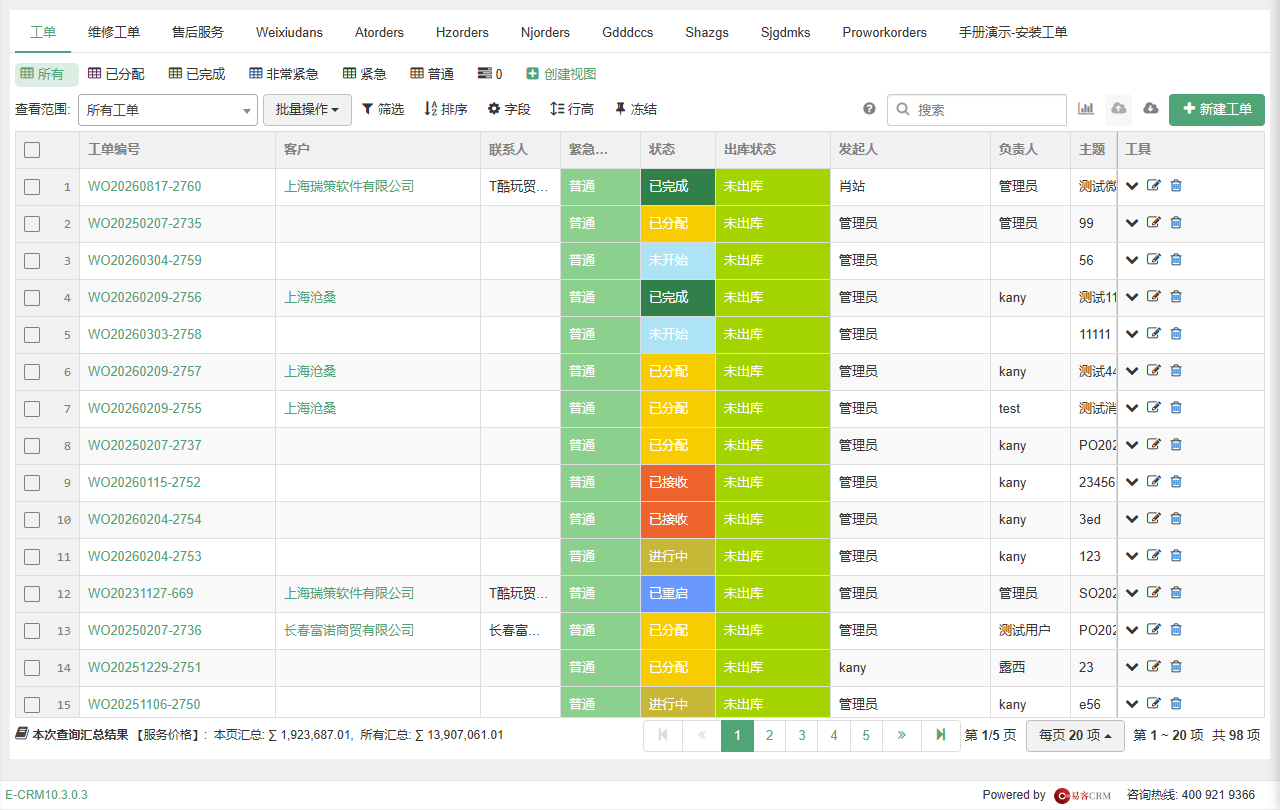Open the 查看范围 所有工单 dropdown
The height and width of the screenshot is (810, 1280).
click(x=168, y=110)
